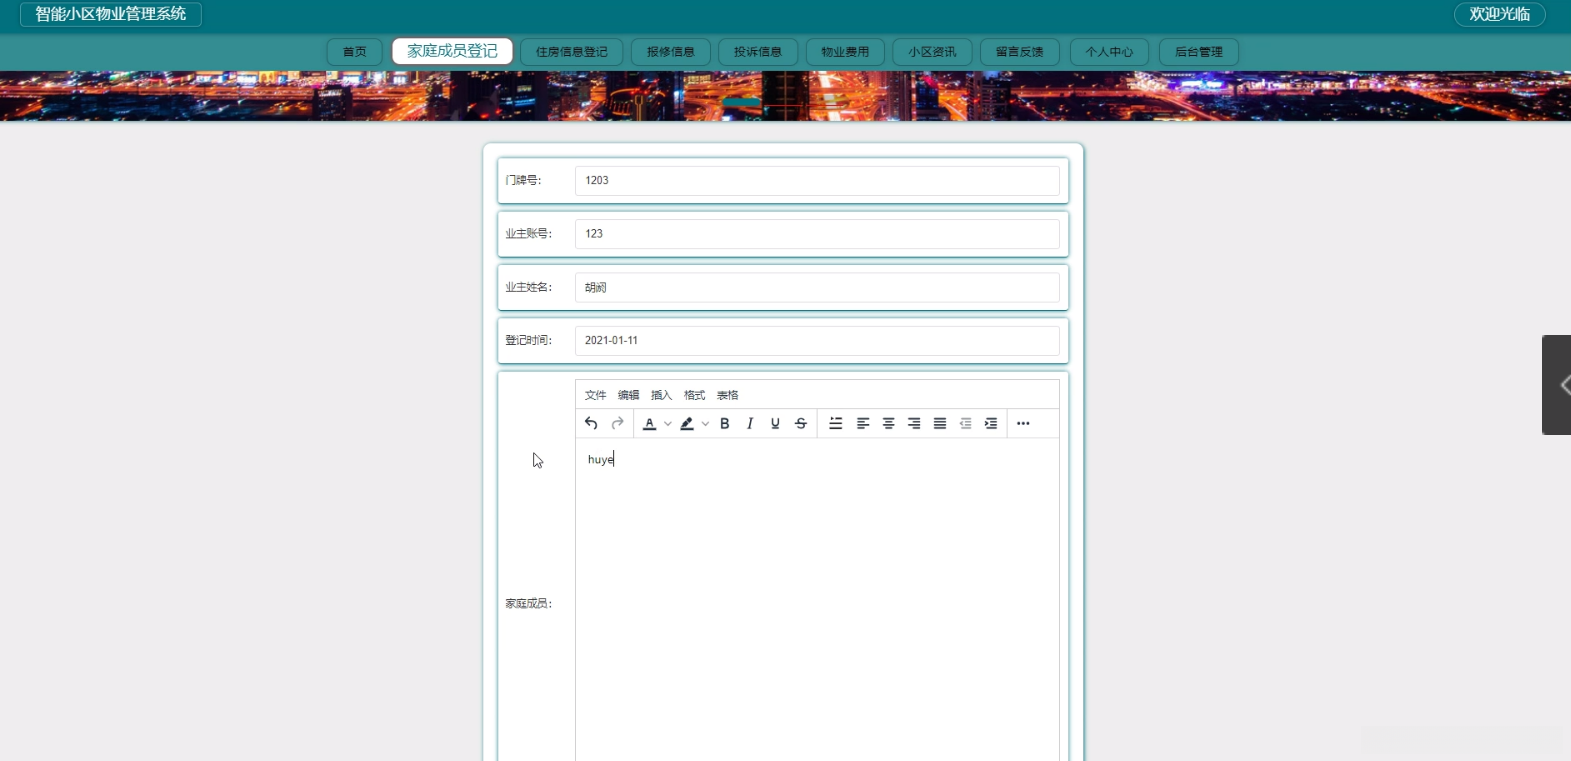Open the text color dropdown arrow

(668, 423)
